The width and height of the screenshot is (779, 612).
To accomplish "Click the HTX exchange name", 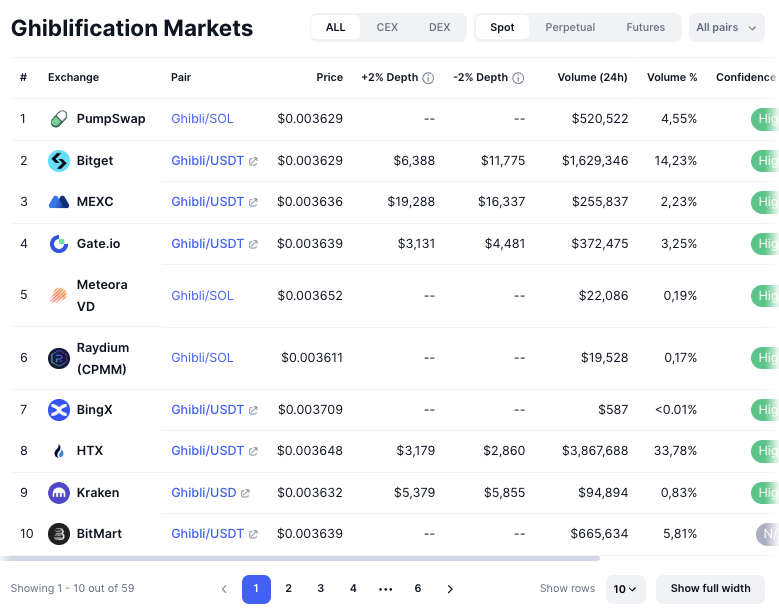I will coord(90,451).
